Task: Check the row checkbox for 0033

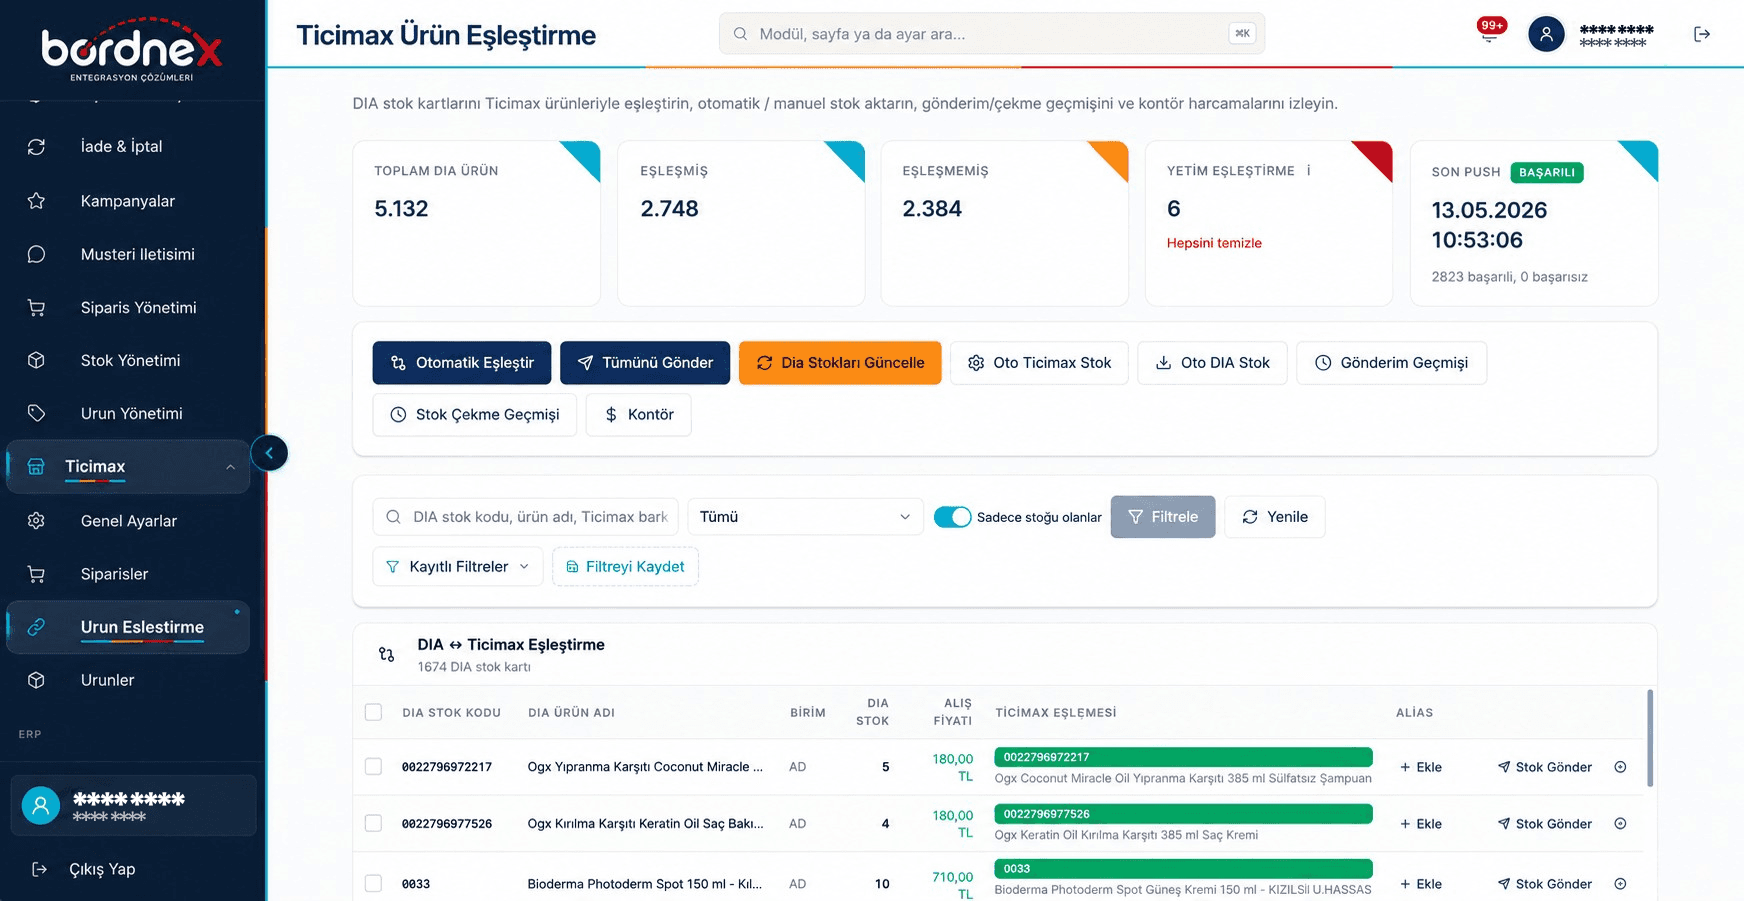Action: tap(373, 883)
